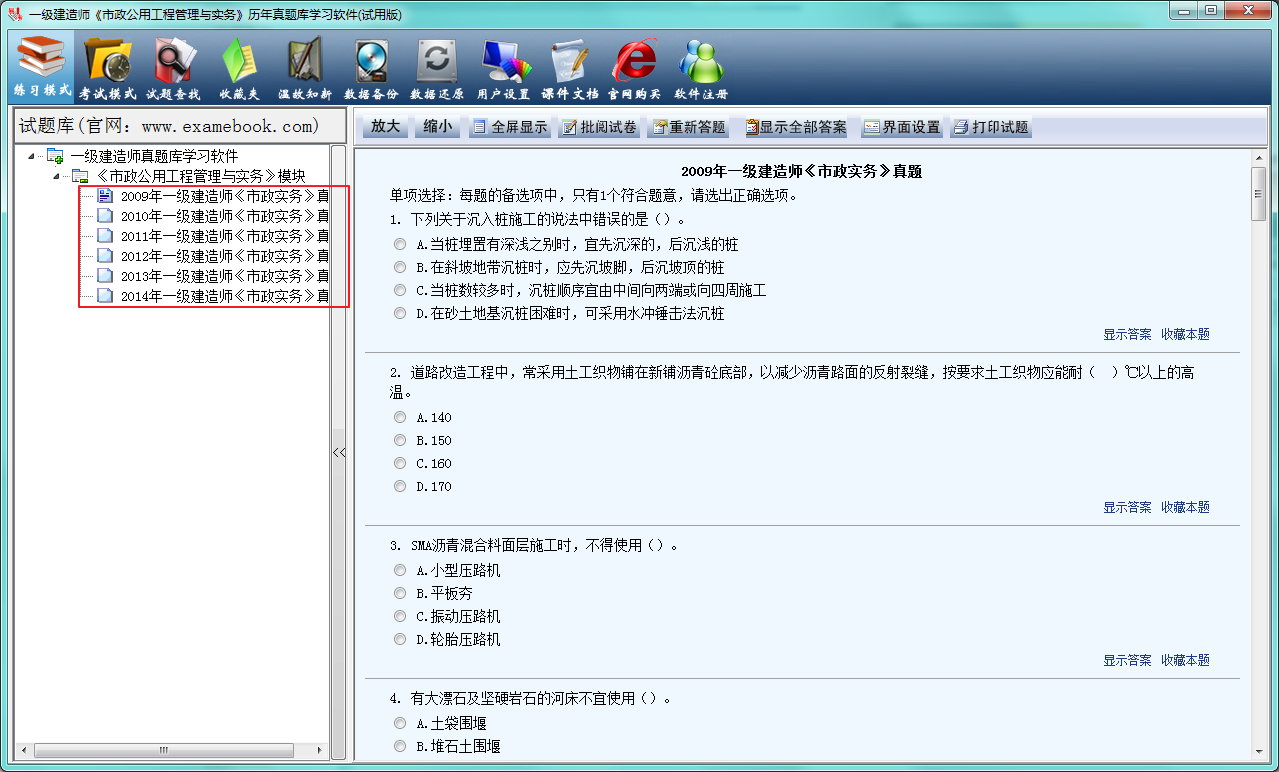Click 显示答案 link for question 1
This screenshot has height=772, width=1279.
click(1127, 334)
